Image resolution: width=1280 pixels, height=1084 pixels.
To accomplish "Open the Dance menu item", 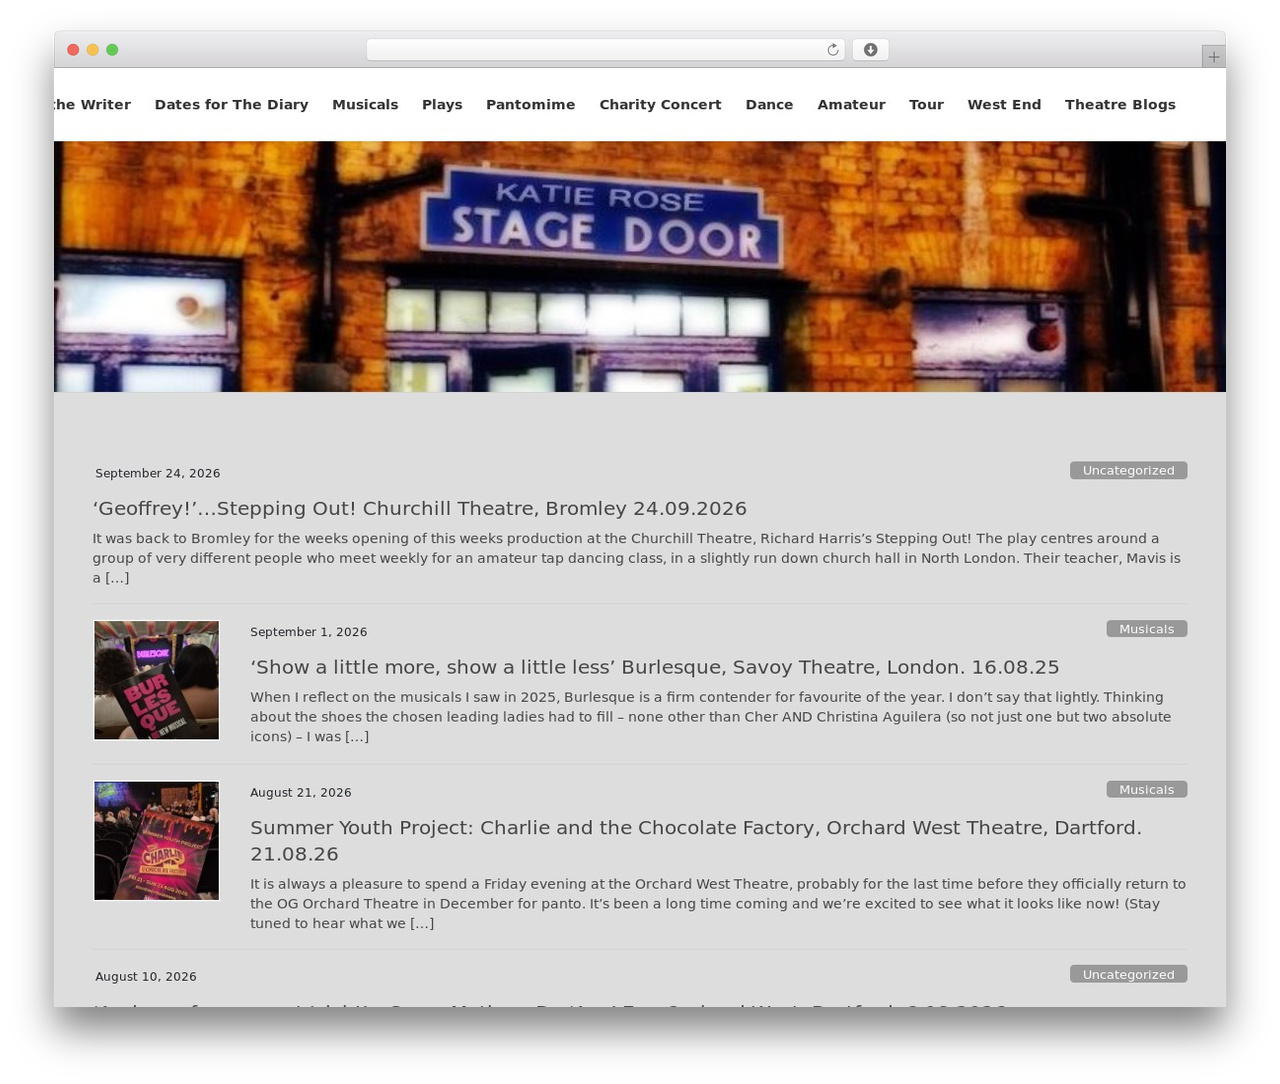I will [x=769, y=104].
